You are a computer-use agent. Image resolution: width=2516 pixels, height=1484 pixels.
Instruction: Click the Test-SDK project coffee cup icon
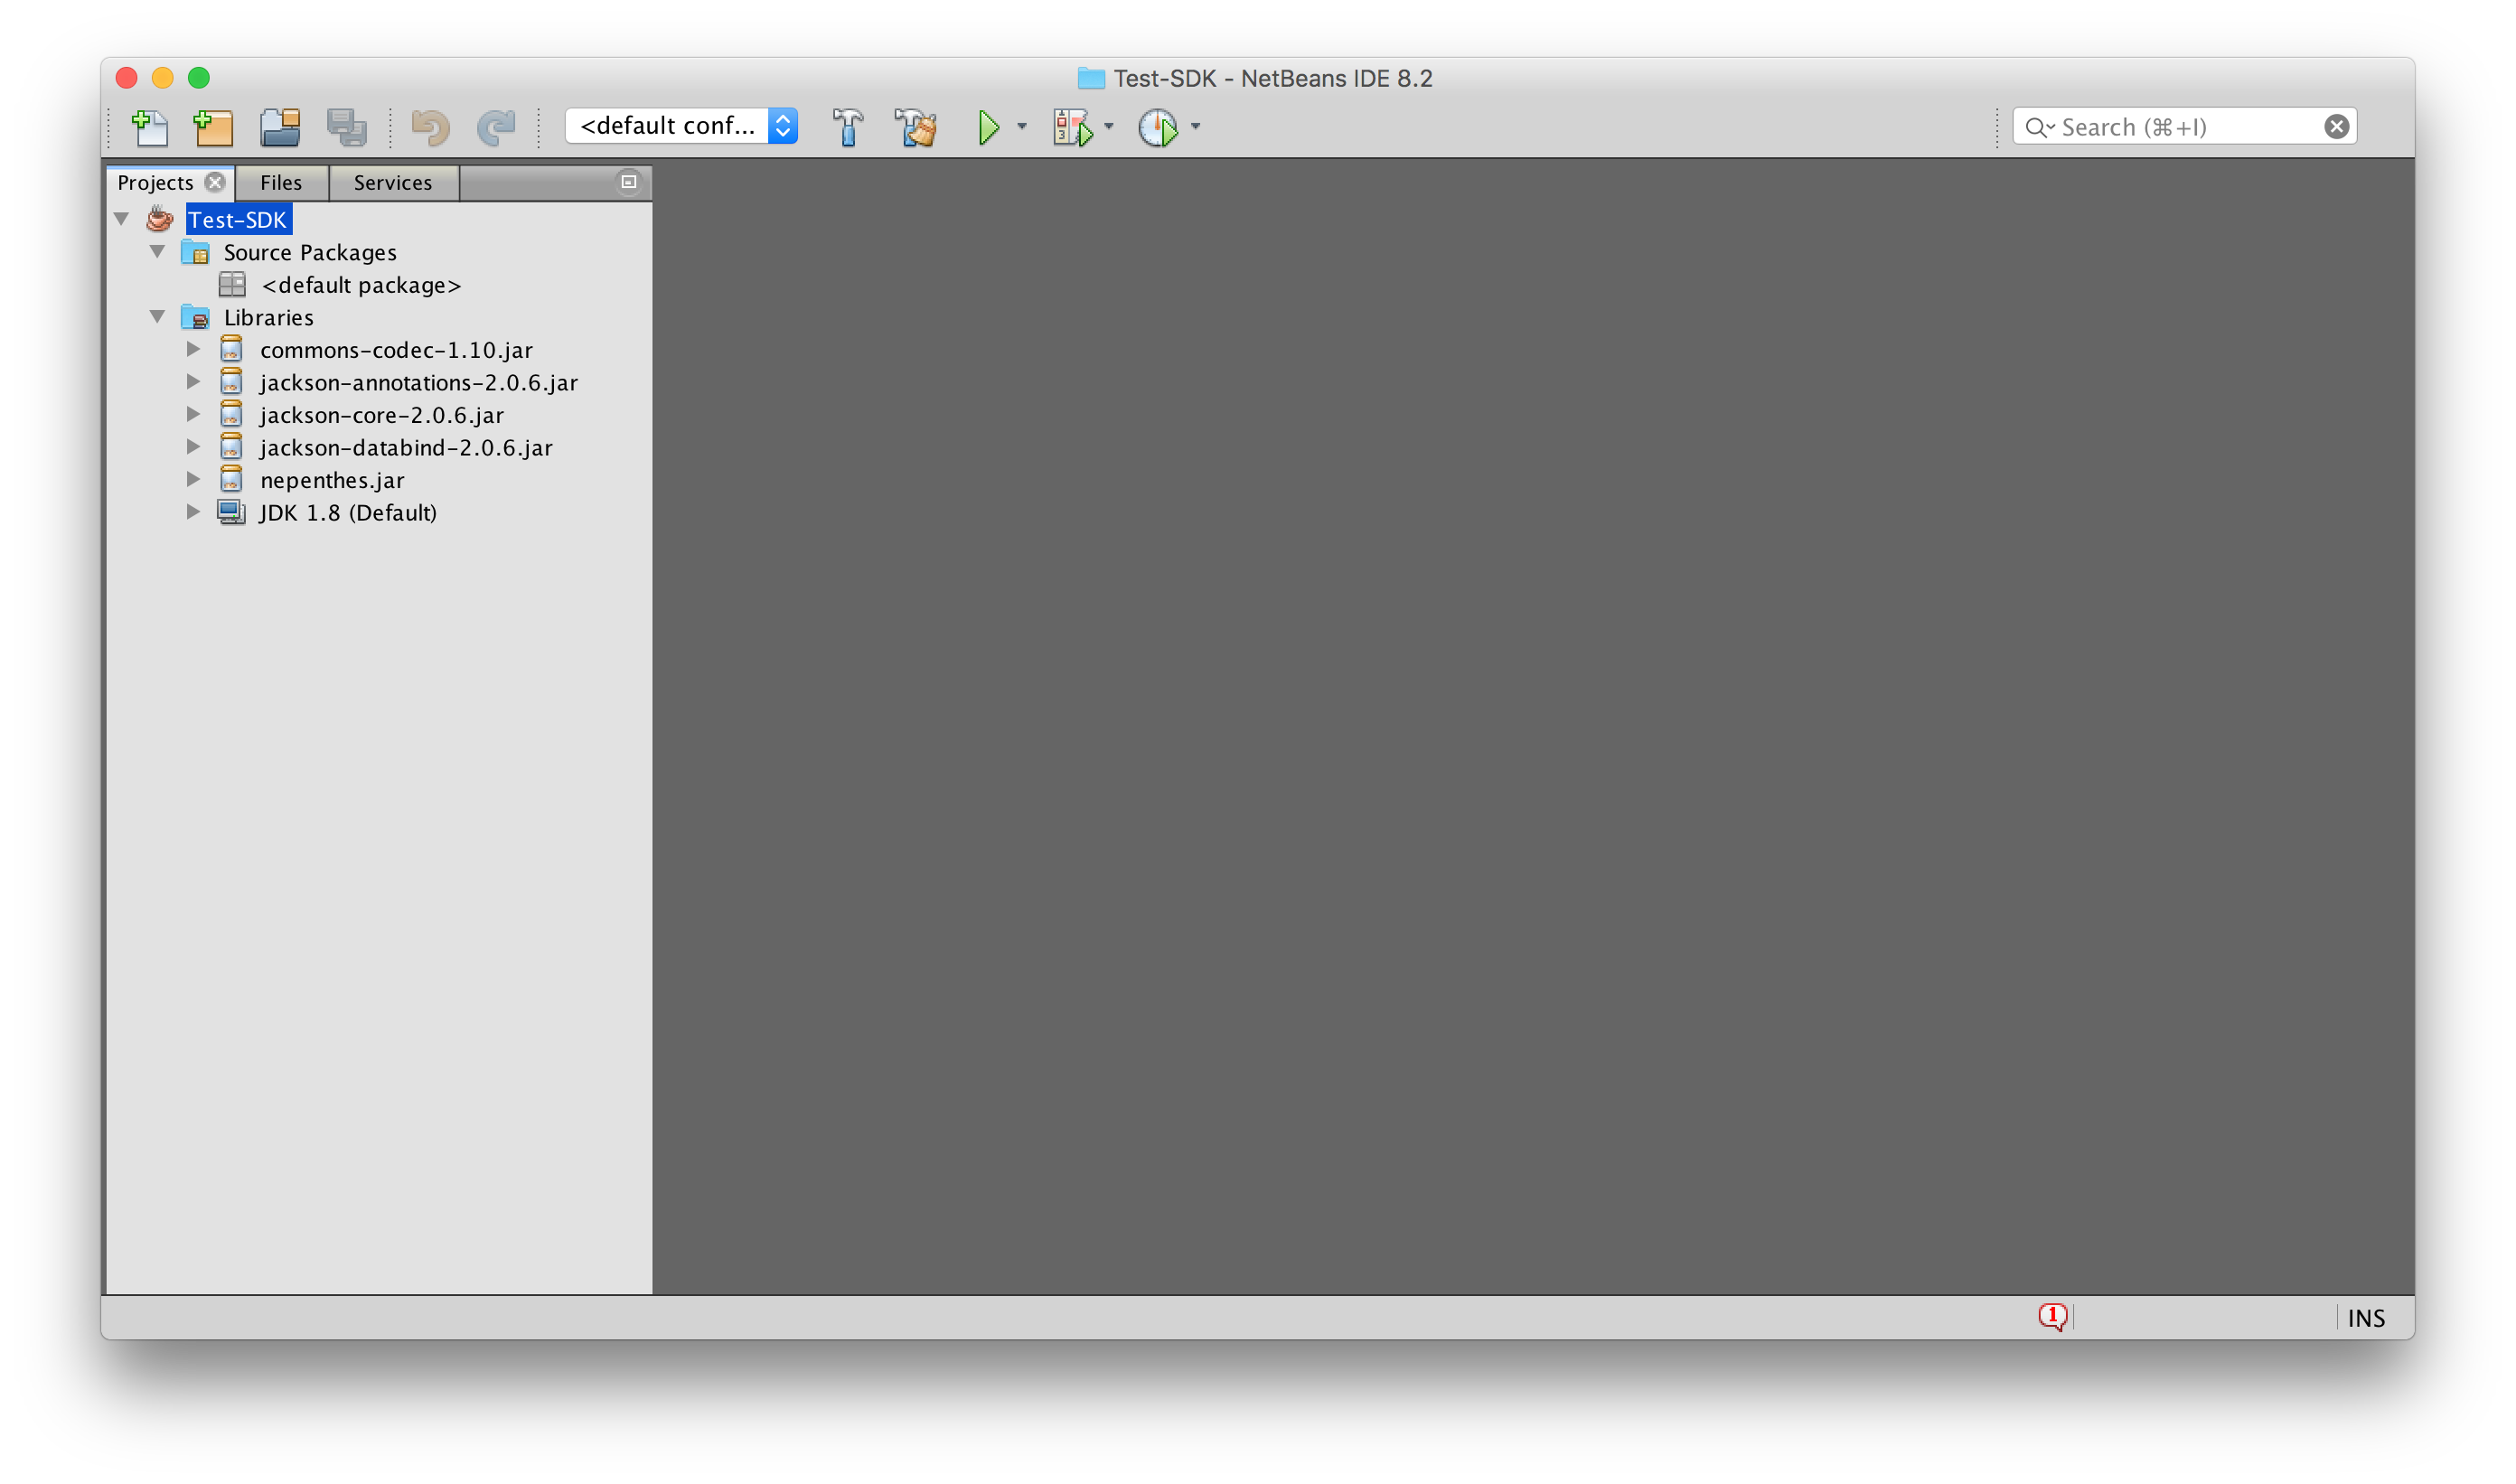coord(160,219)
